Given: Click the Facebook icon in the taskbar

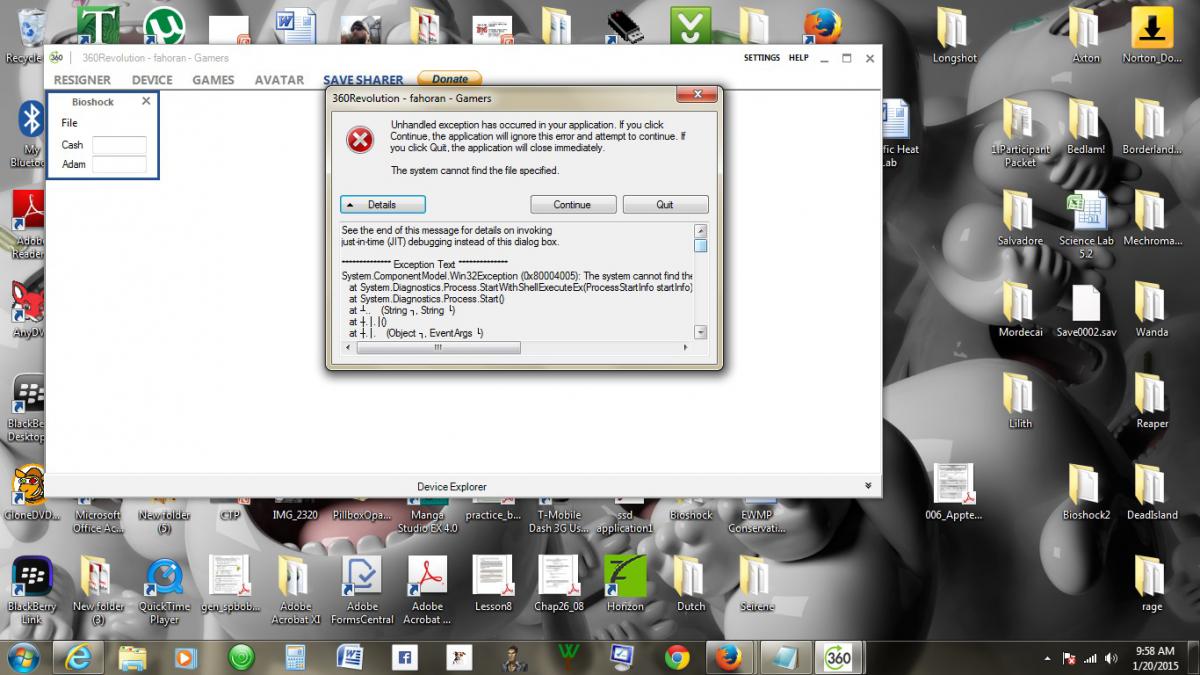Looking at the screenshot, I should 404,657.
